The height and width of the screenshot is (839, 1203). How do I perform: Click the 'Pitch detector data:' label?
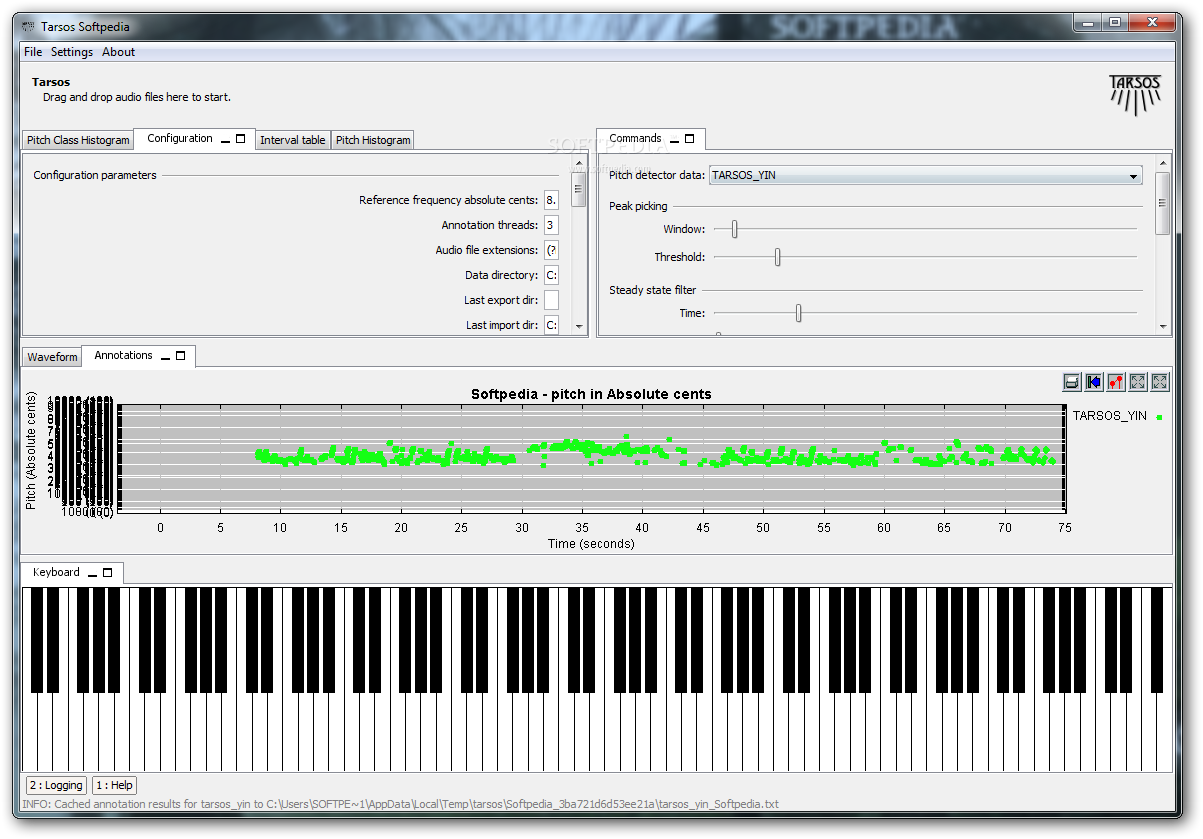[x=657, y=176]
